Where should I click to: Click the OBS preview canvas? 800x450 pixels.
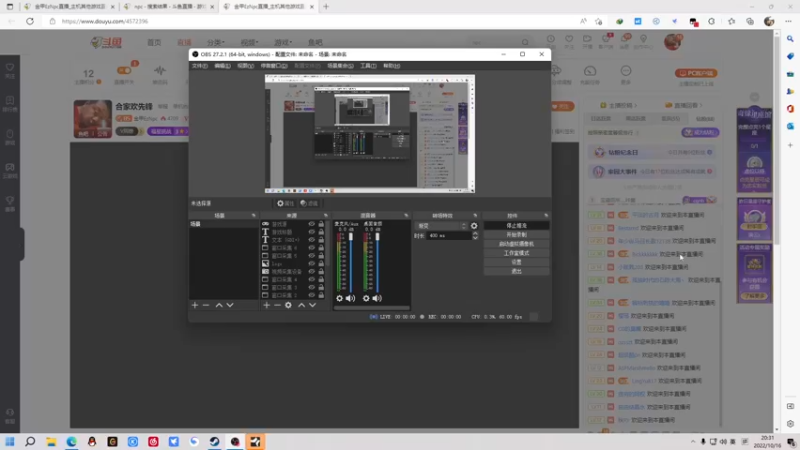point(370,134)
